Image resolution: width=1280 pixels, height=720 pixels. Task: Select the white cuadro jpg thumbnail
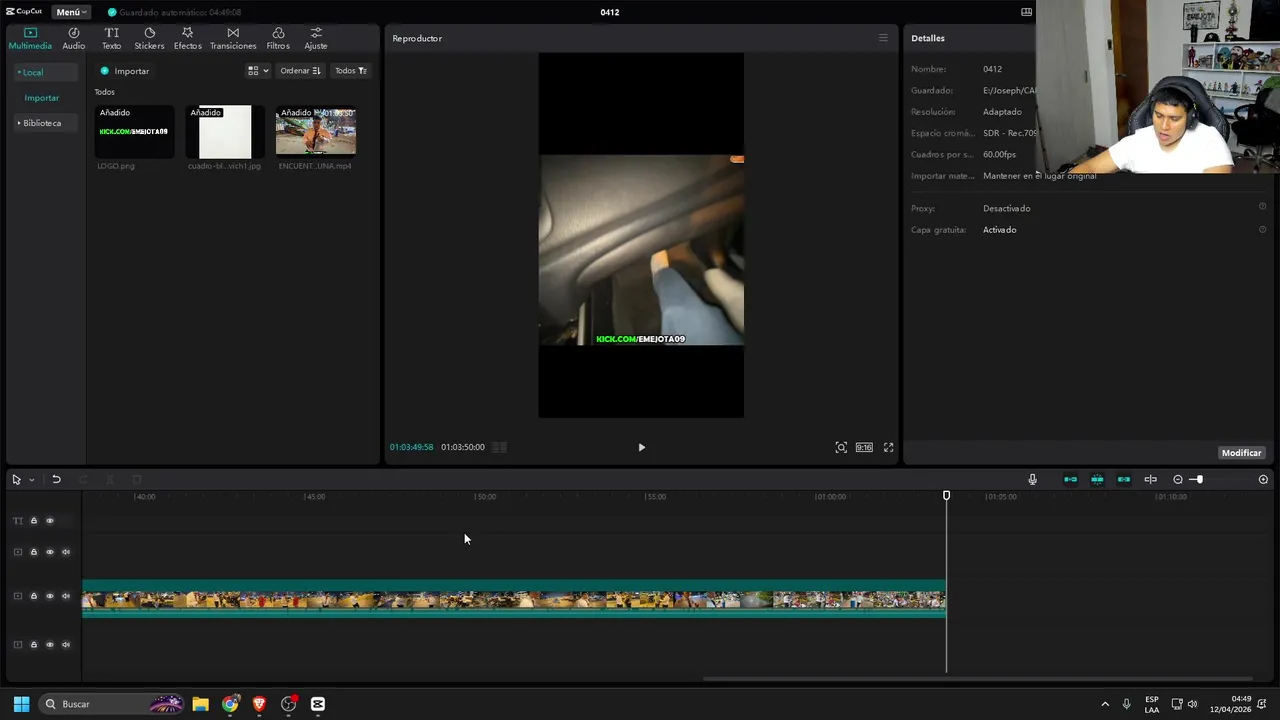225,132
